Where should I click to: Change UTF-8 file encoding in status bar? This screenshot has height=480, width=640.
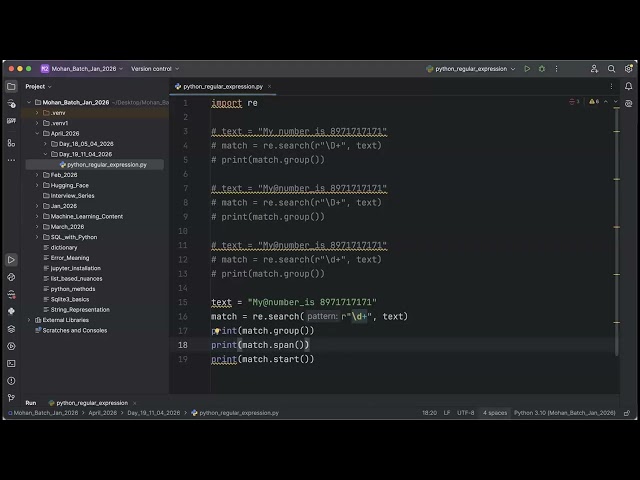[466, 413]
